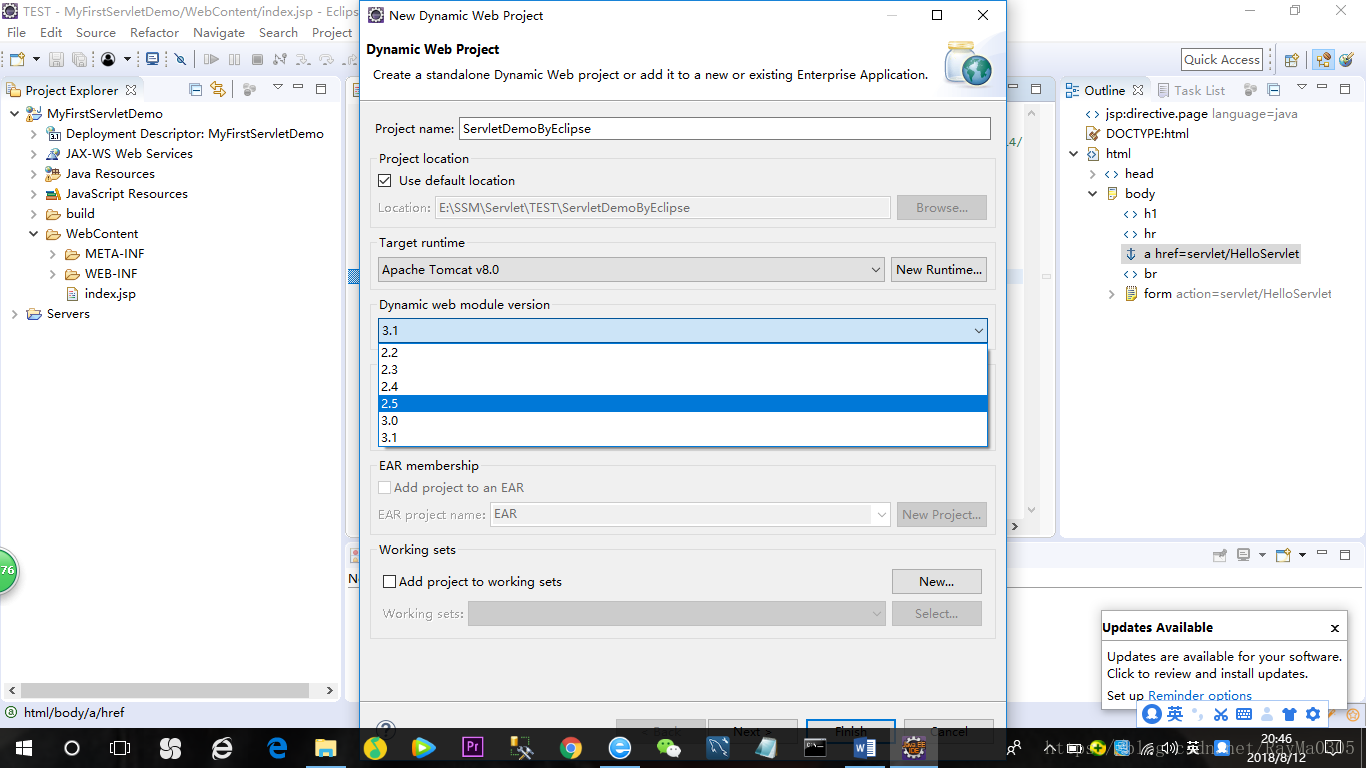Click the Outline view tab icon
This screenshot has height=768, width=1366.
tap(1073, 90)
